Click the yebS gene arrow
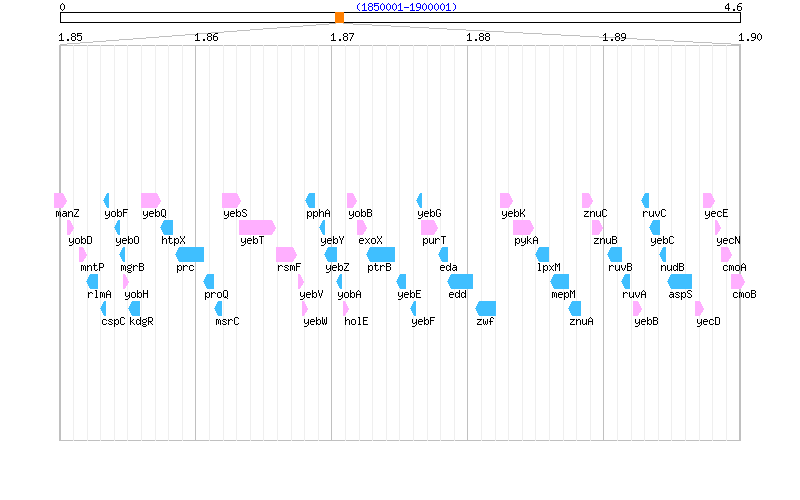 [x=231, y=200]
